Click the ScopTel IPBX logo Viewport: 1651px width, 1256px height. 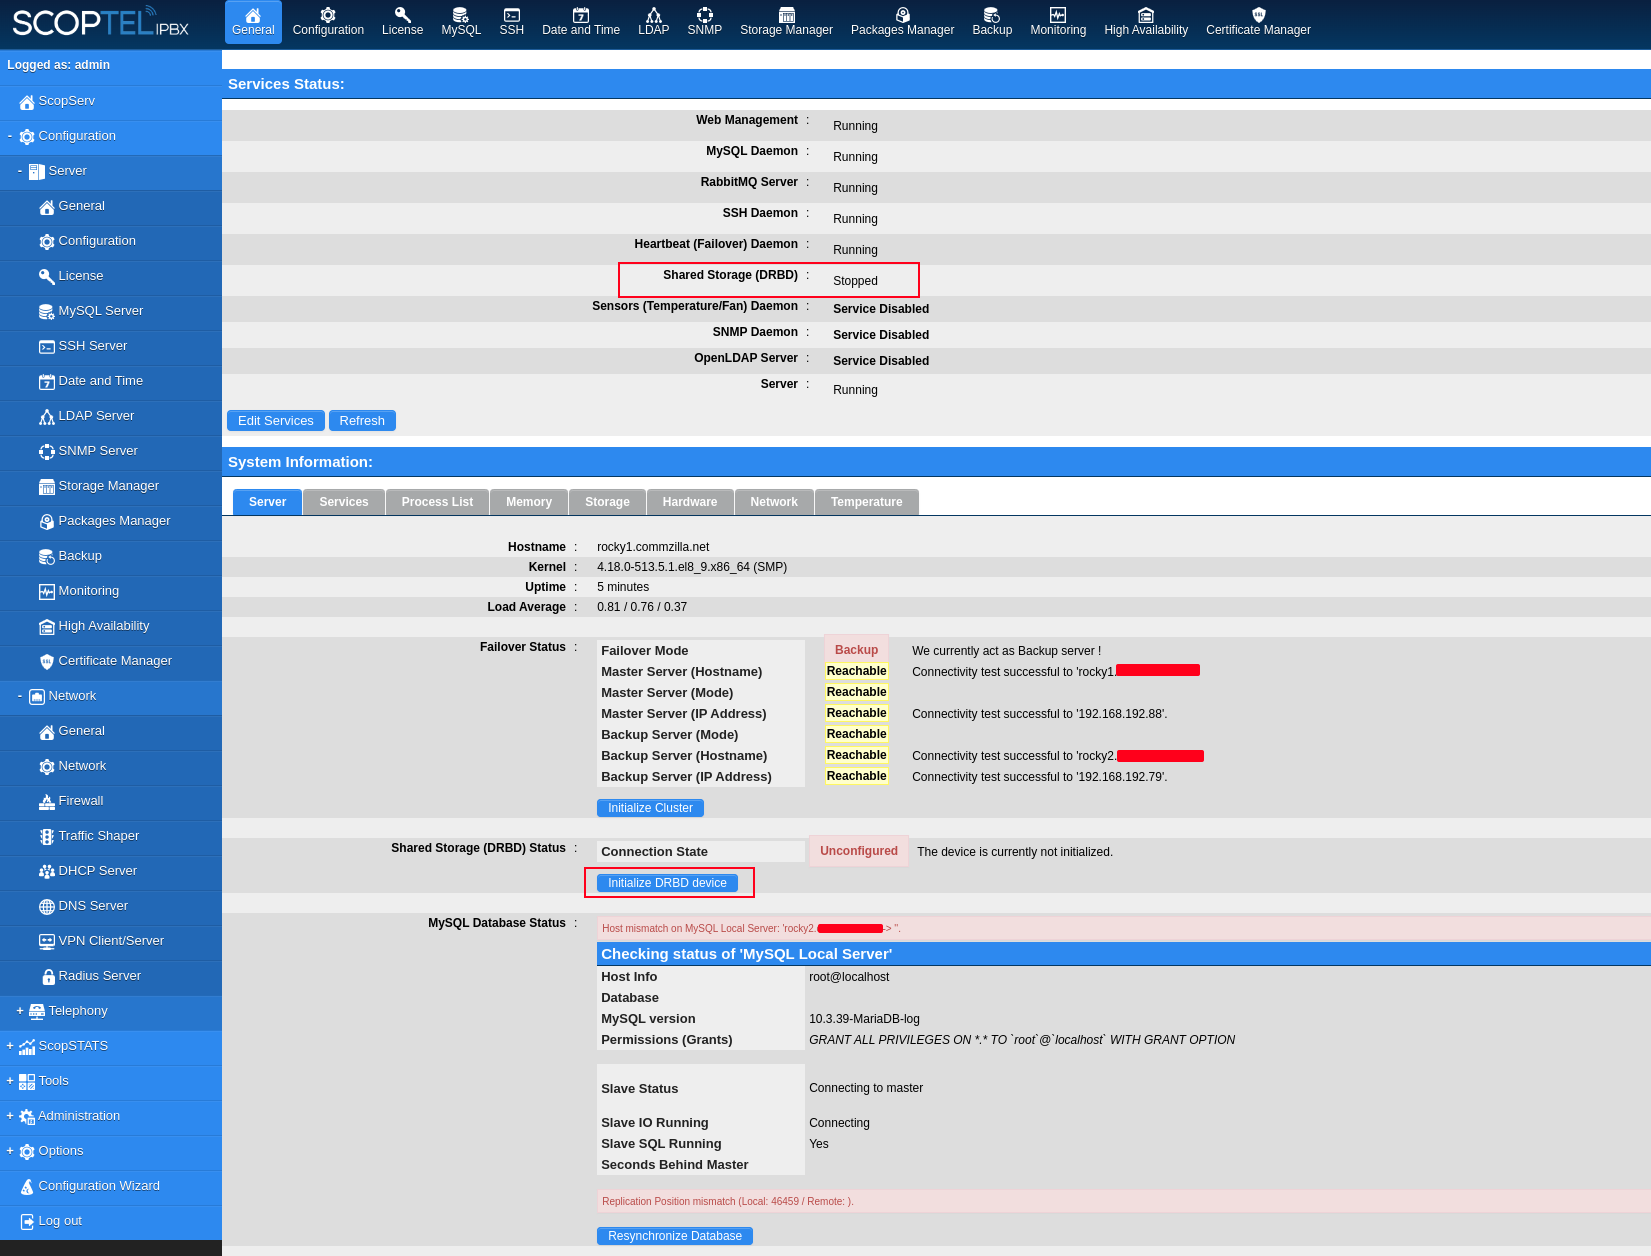coord(100,22)
